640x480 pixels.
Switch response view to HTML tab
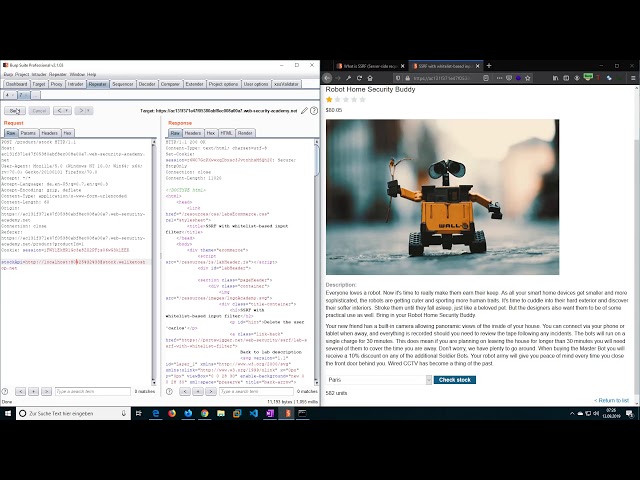coord(226,133)
